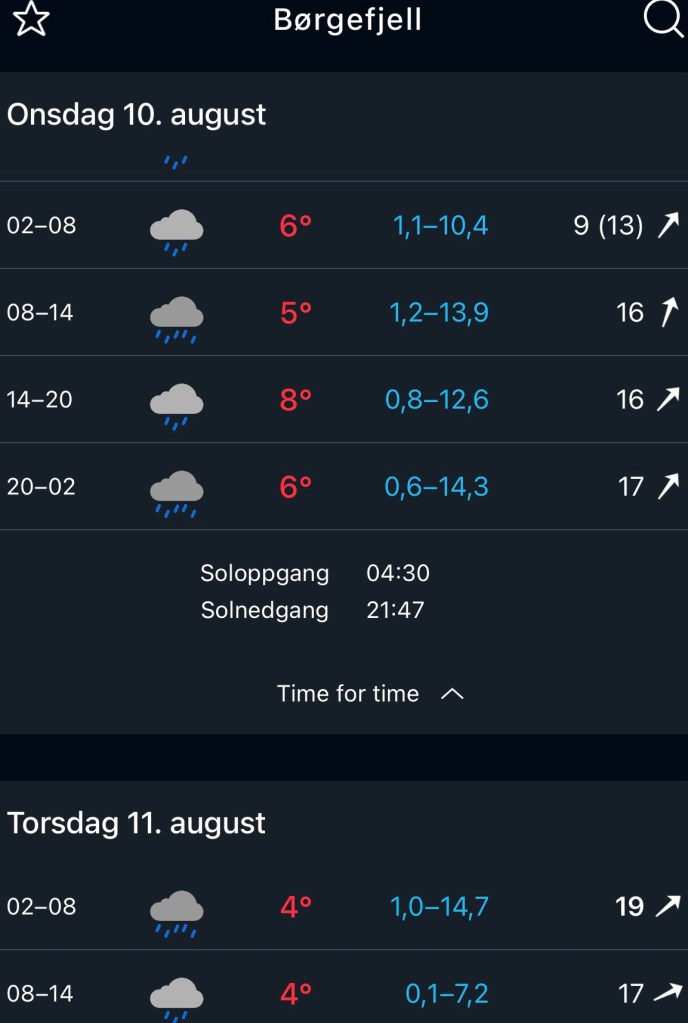Collapse the "Time for time" hourly view
Screen dimensions: 688x1023
tap(348, 694)
